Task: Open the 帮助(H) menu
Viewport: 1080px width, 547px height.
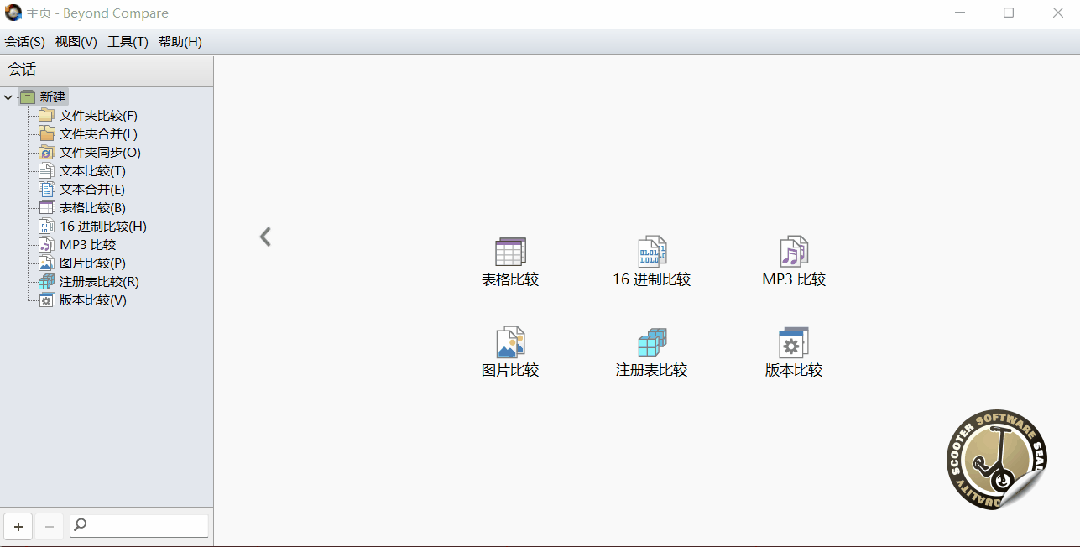Action: point(180,42)
